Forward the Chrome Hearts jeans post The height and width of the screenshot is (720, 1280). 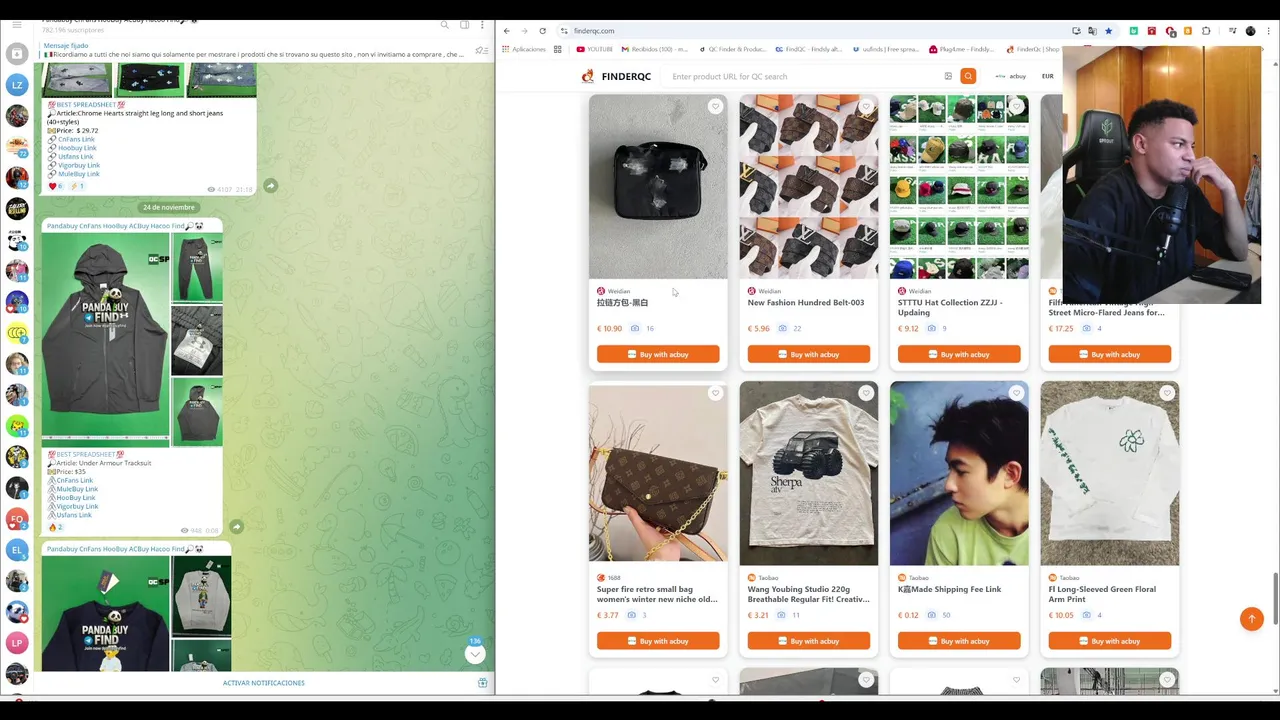pos(271,186)
